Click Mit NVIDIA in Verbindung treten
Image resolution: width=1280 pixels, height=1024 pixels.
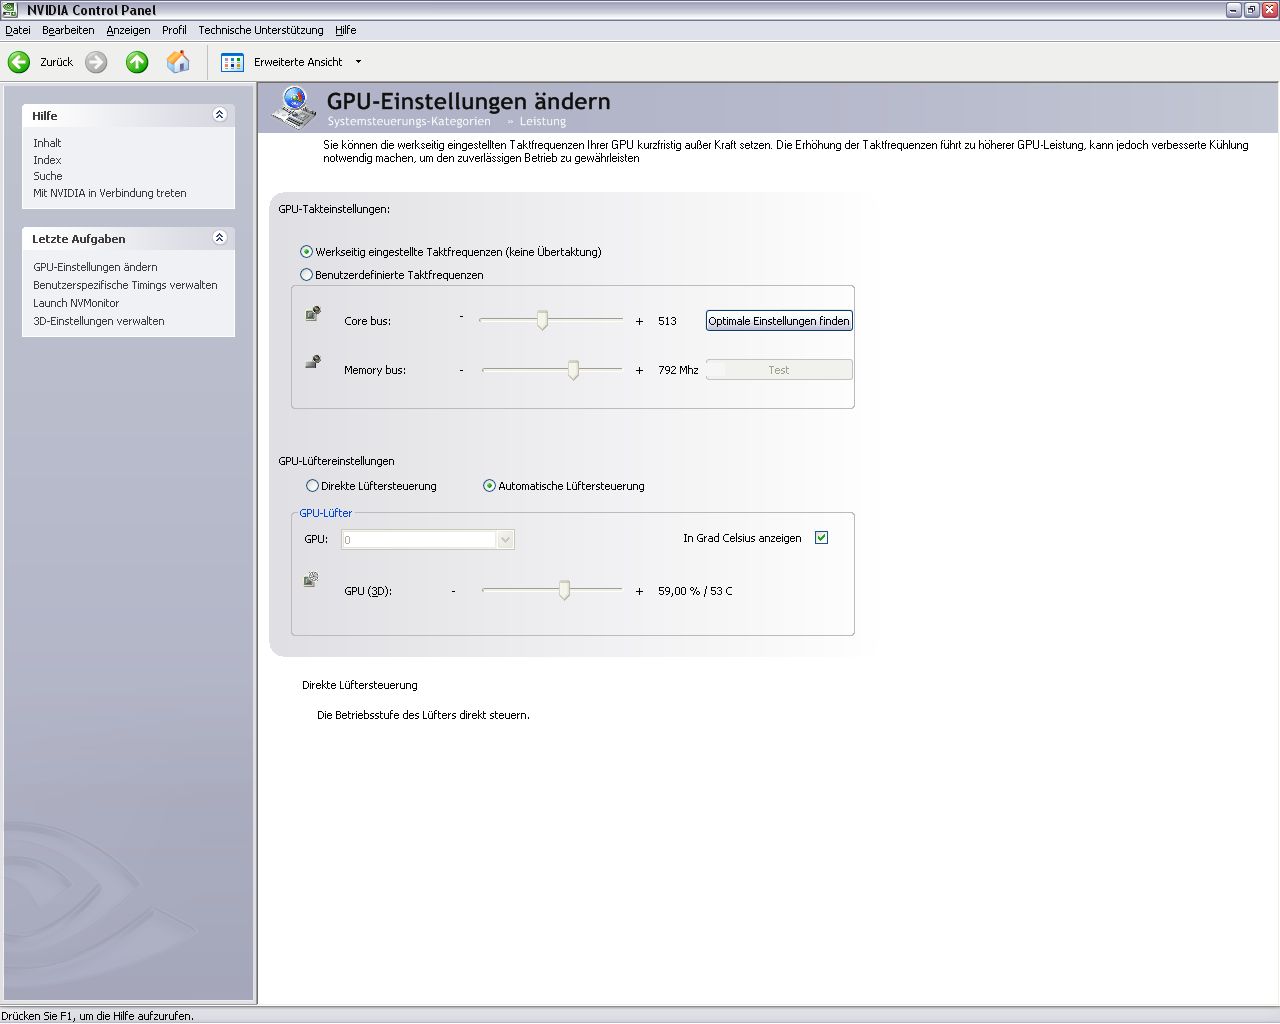click(110, 193)
